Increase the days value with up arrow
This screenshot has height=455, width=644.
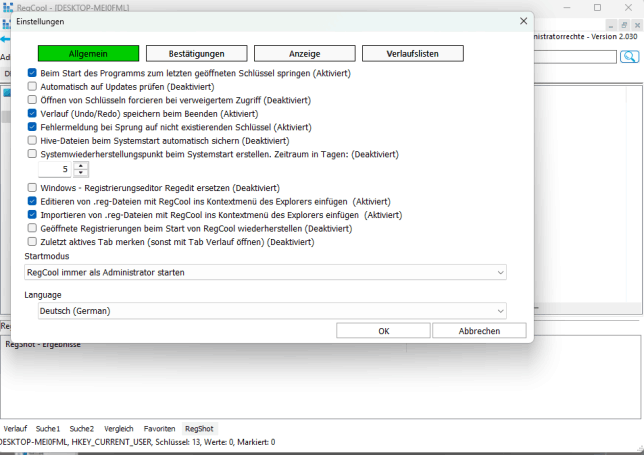[x=81, y=166]
